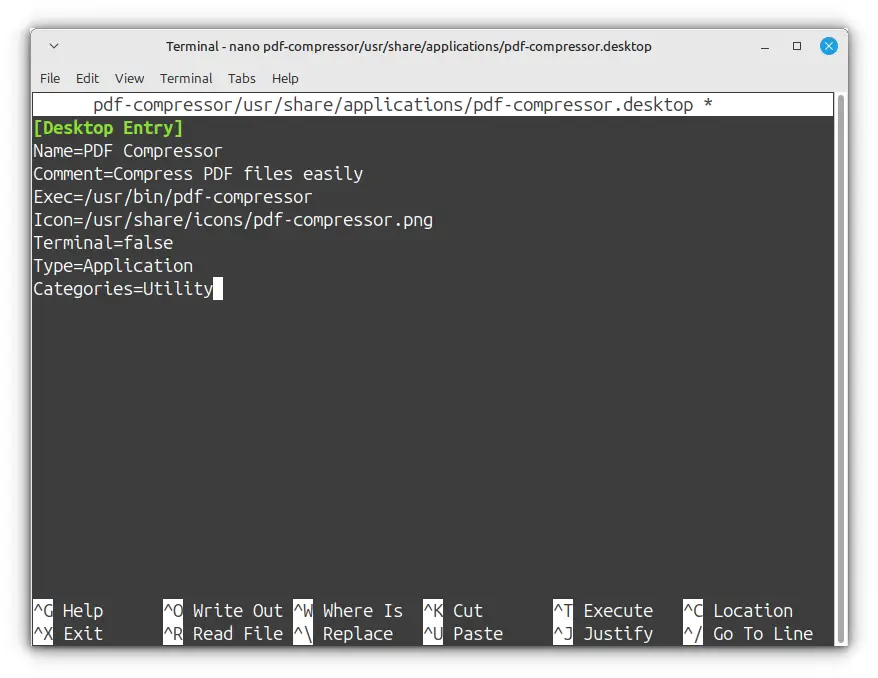Viewport: 878px width, 678px height.
Task: Minimize the terminal window
Action: 766,46
